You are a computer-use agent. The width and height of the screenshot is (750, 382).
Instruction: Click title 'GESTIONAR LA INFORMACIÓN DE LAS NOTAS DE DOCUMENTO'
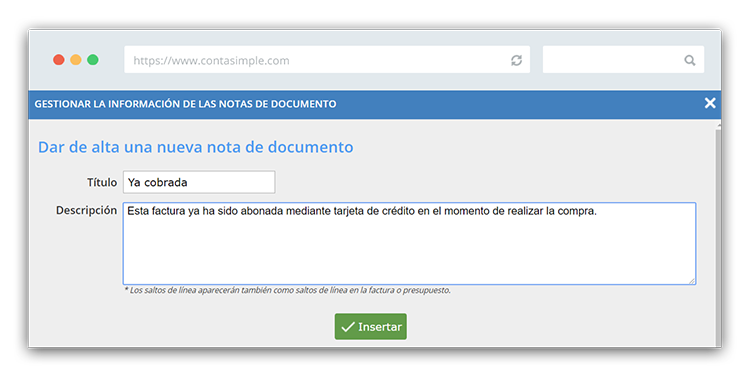185,104
